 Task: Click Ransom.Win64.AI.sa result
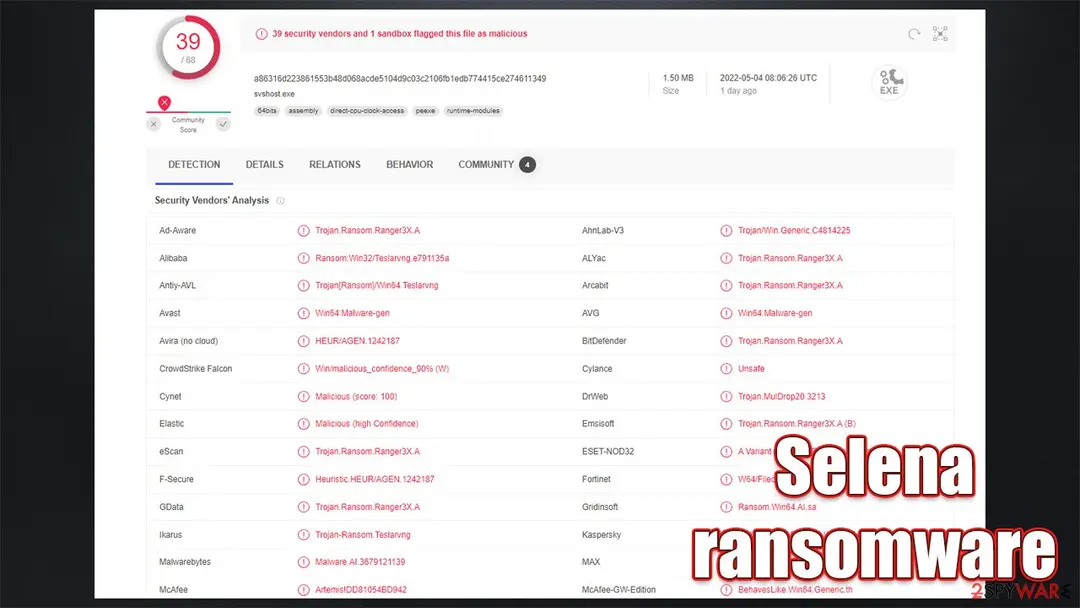pyautogui.click(x=777, y=507)
